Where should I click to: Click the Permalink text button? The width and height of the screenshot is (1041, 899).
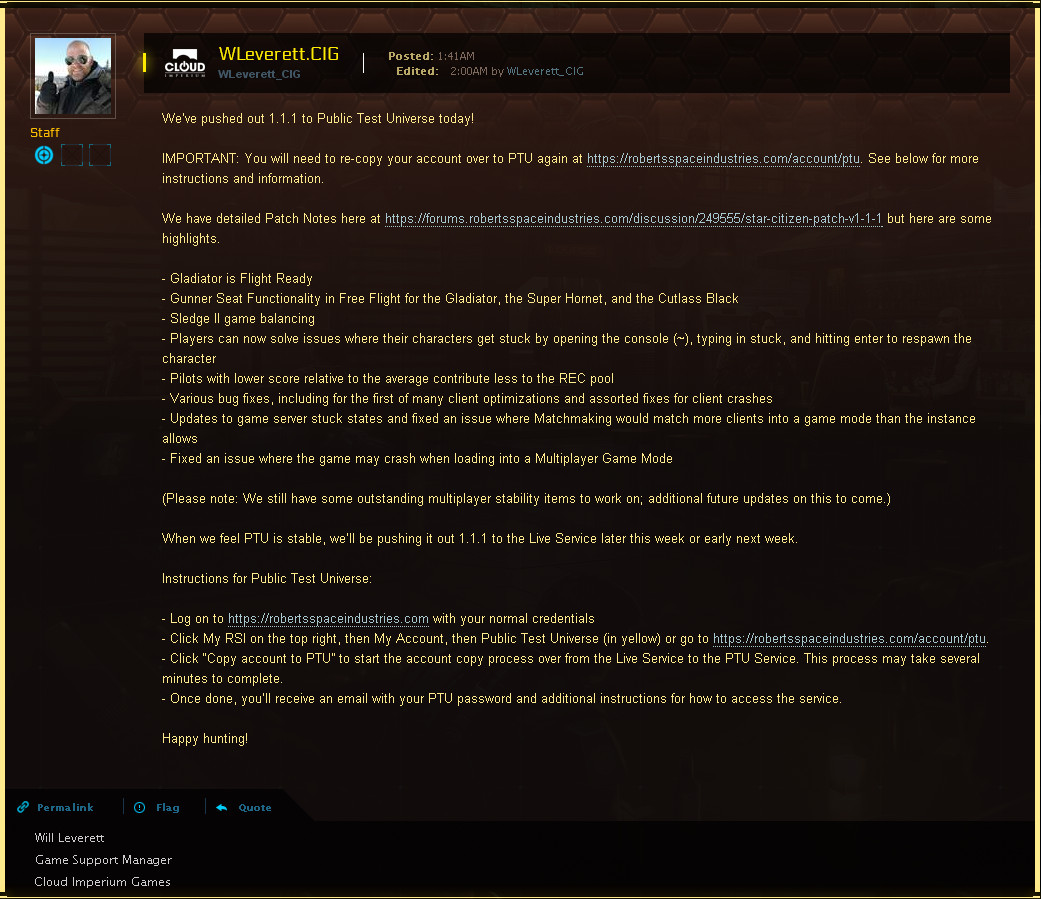(65, 807)
